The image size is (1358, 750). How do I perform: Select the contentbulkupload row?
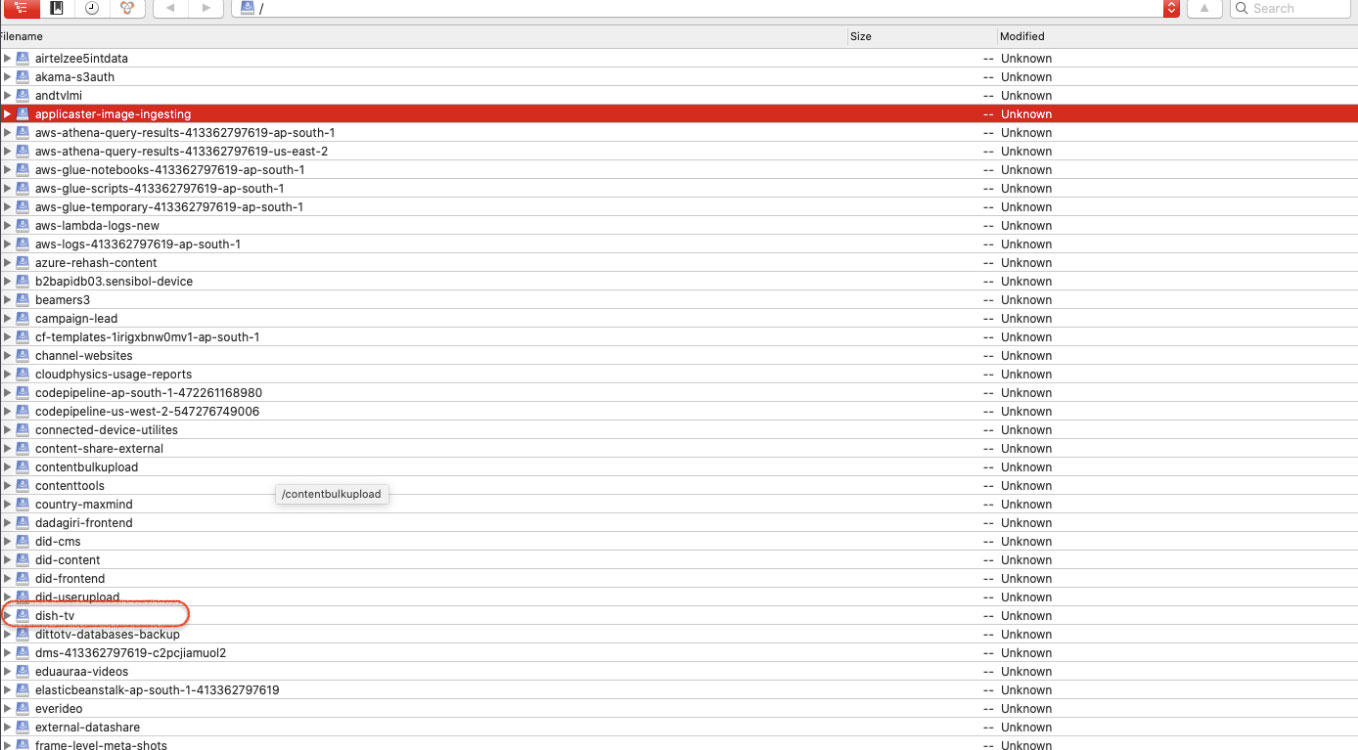click(x=679, y=467)
